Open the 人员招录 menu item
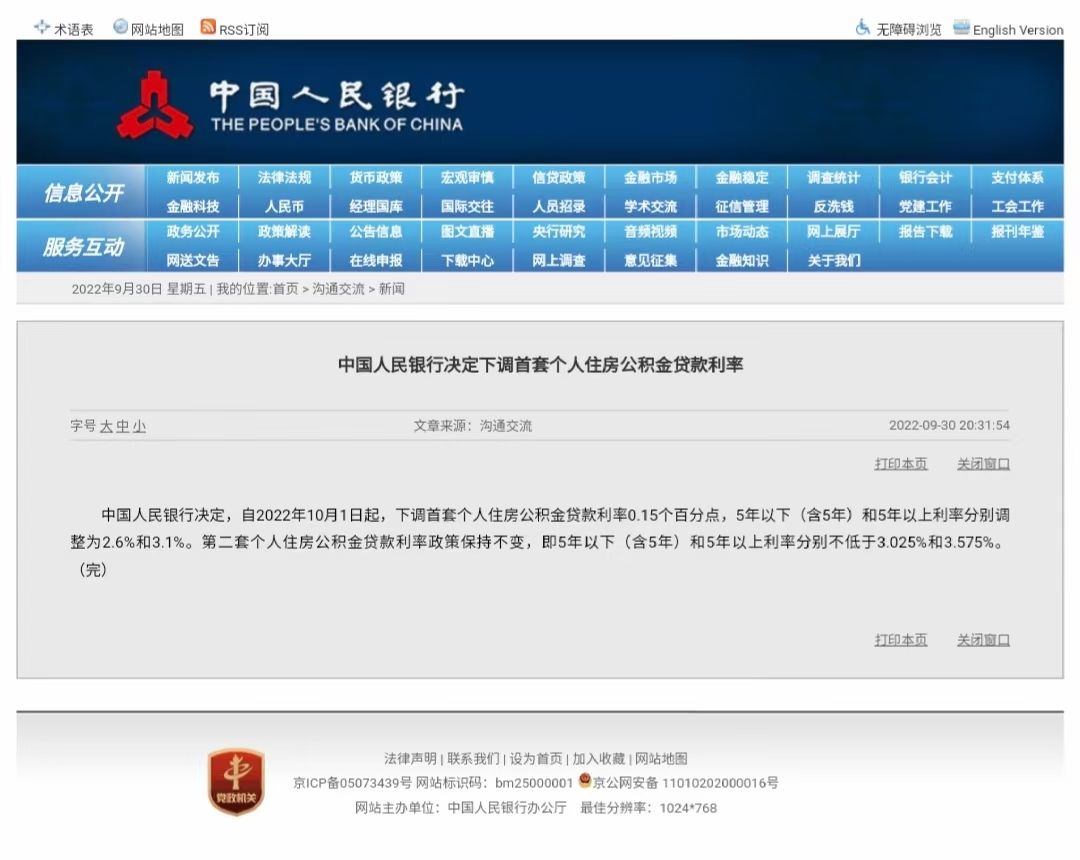 pyautogui.click(x=559, y=207)
